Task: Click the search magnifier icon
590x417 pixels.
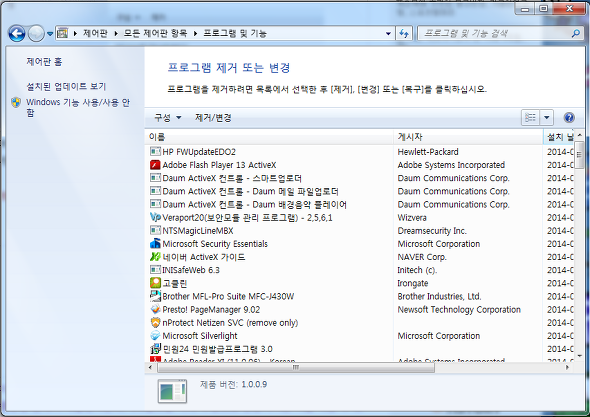Action: [576, 33]
